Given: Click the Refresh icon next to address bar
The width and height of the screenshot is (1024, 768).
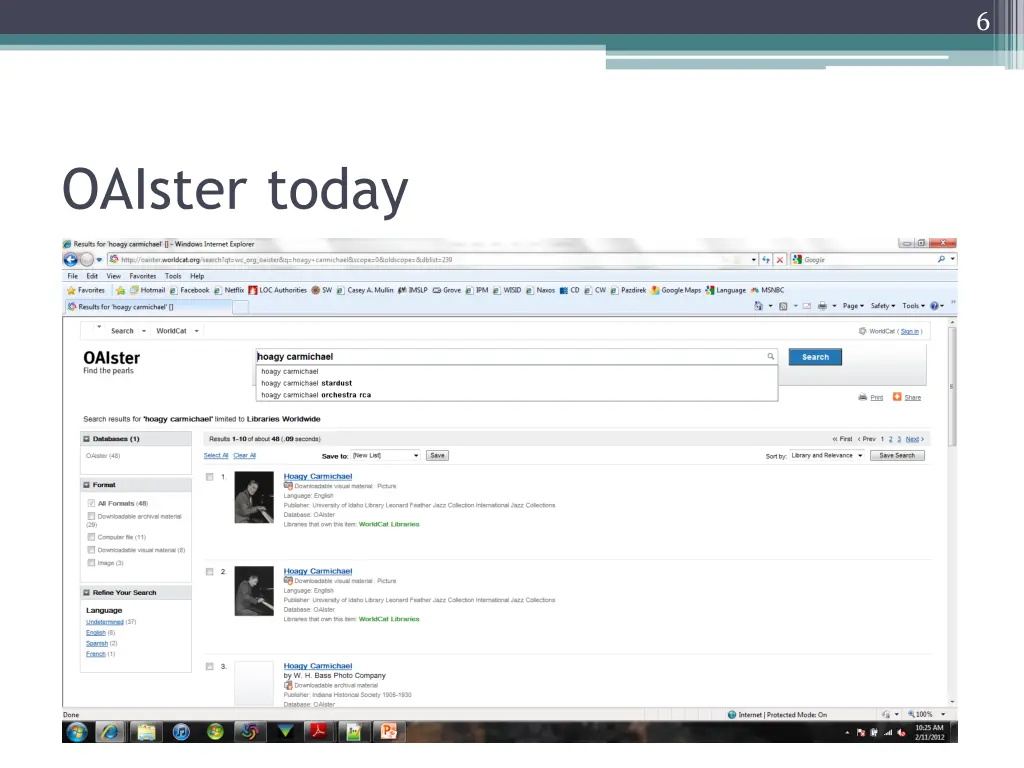Looking at the screenshot, I should [x=766, y=260].
